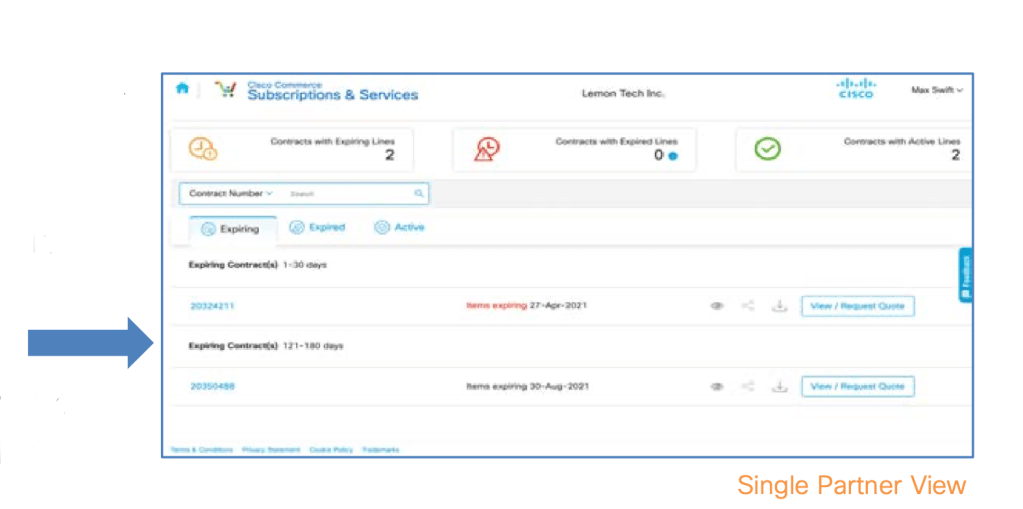Viewport: 1023px width, 509px height.
Task: Click the Cisco Commerce shopping cart icon
Action: point(225,90)
